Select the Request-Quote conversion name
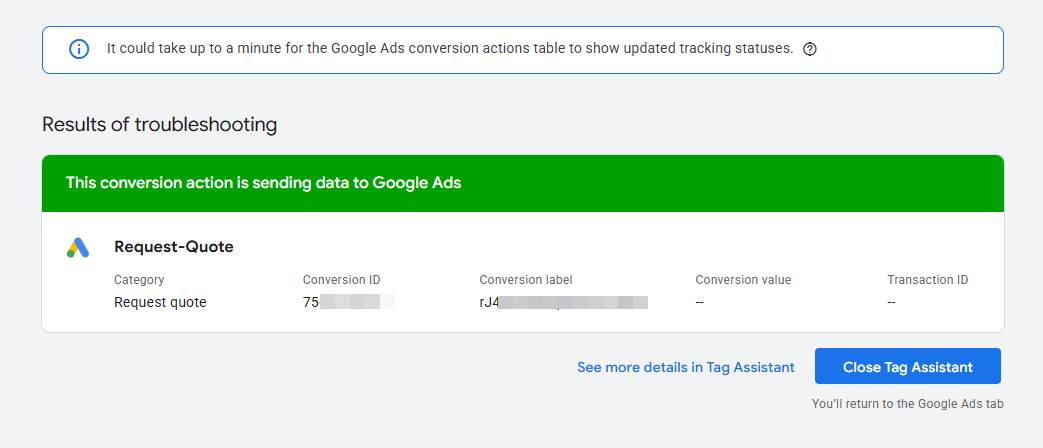The height and width of the screenshot is (448, 1043). (x=174, y=247)
